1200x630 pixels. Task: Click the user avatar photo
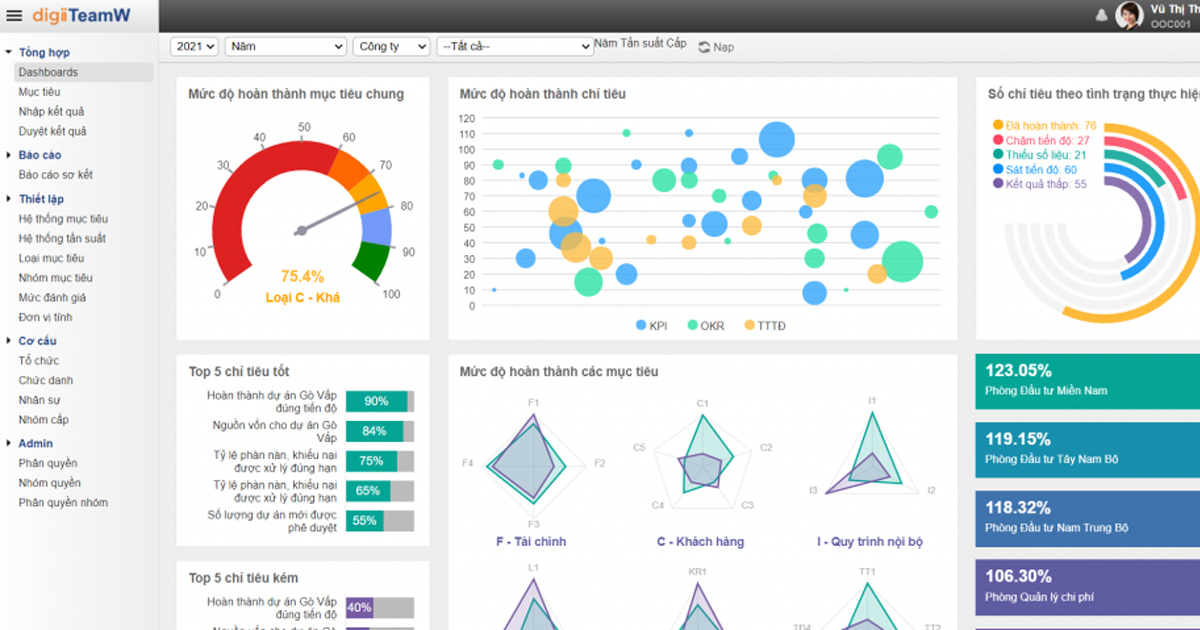point(1129,15)
